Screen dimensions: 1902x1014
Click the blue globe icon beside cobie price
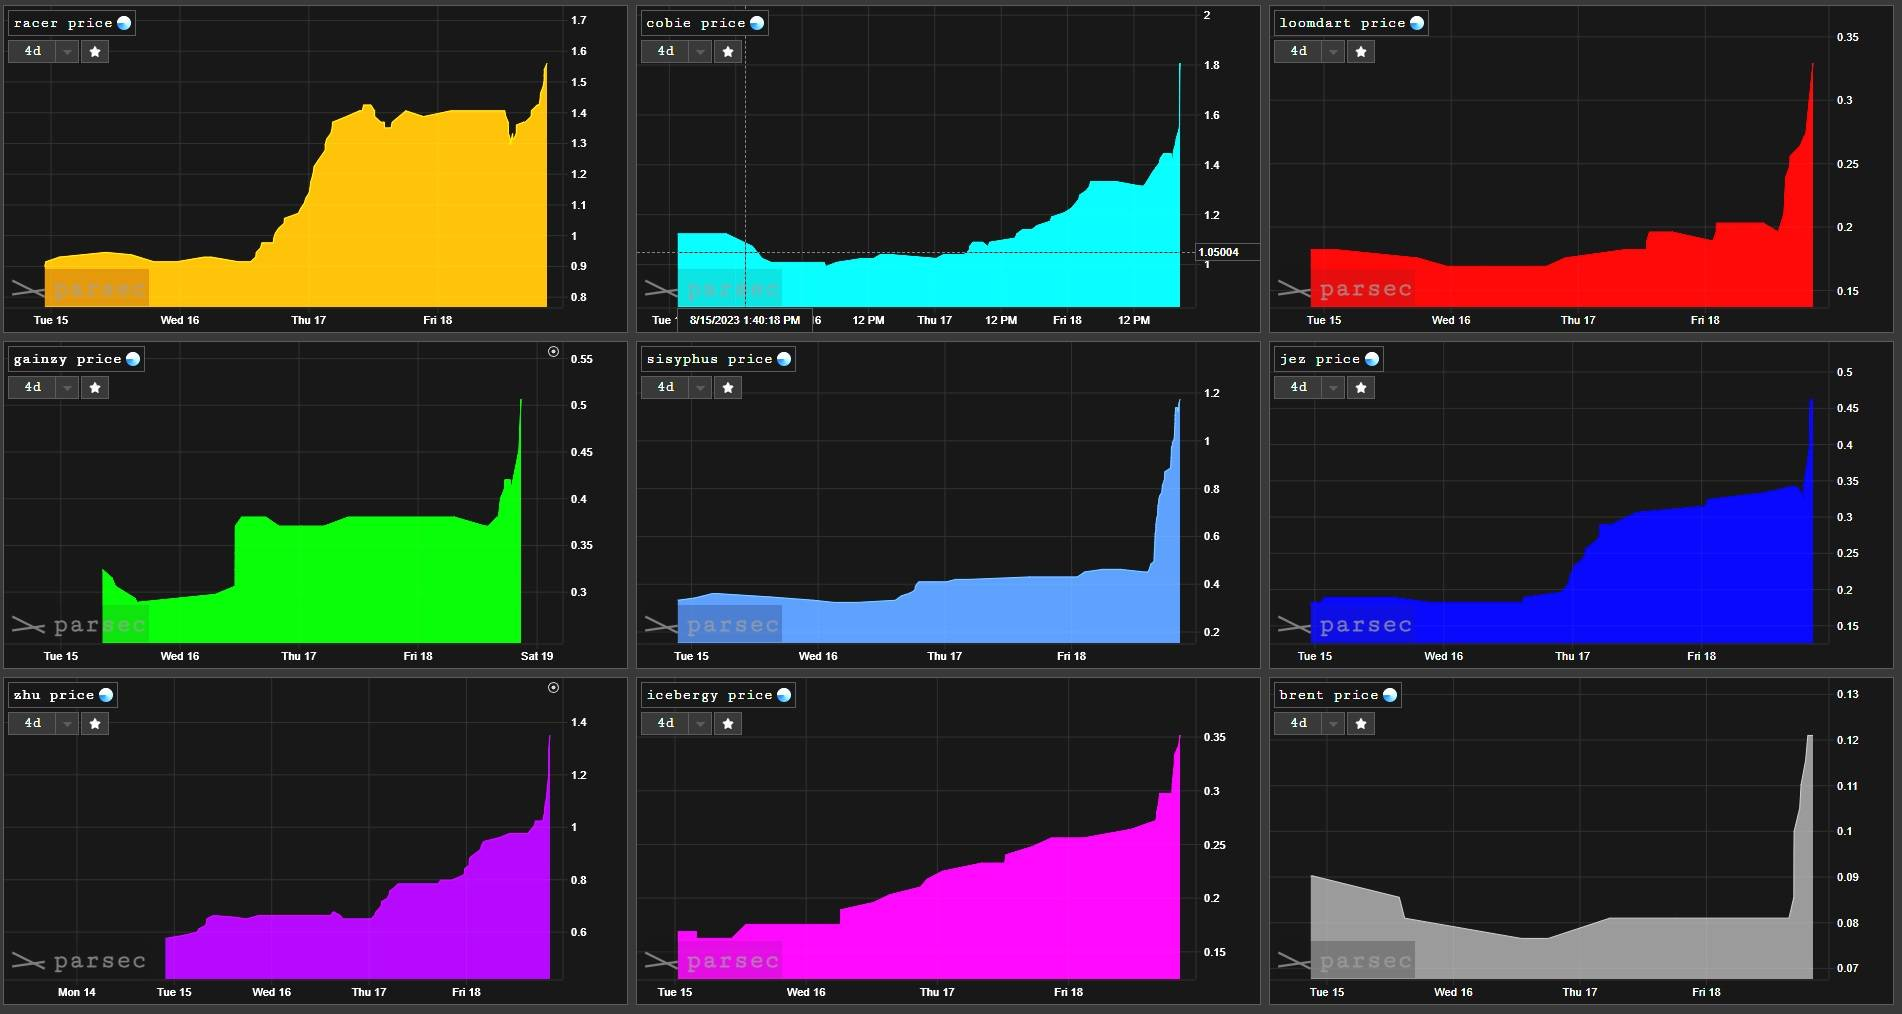click(x=757, y=23)
